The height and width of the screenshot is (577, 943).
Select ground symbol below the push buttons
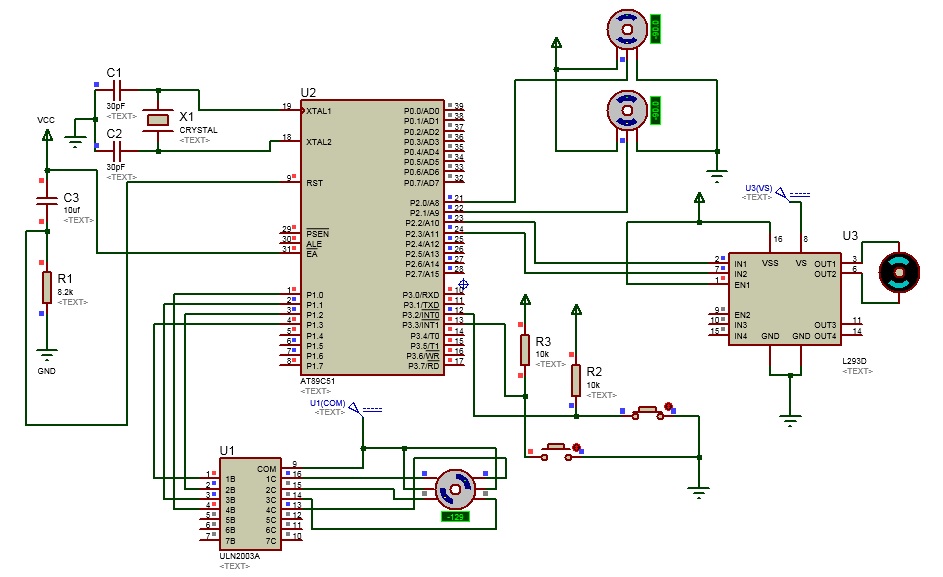tap(699, 493)
